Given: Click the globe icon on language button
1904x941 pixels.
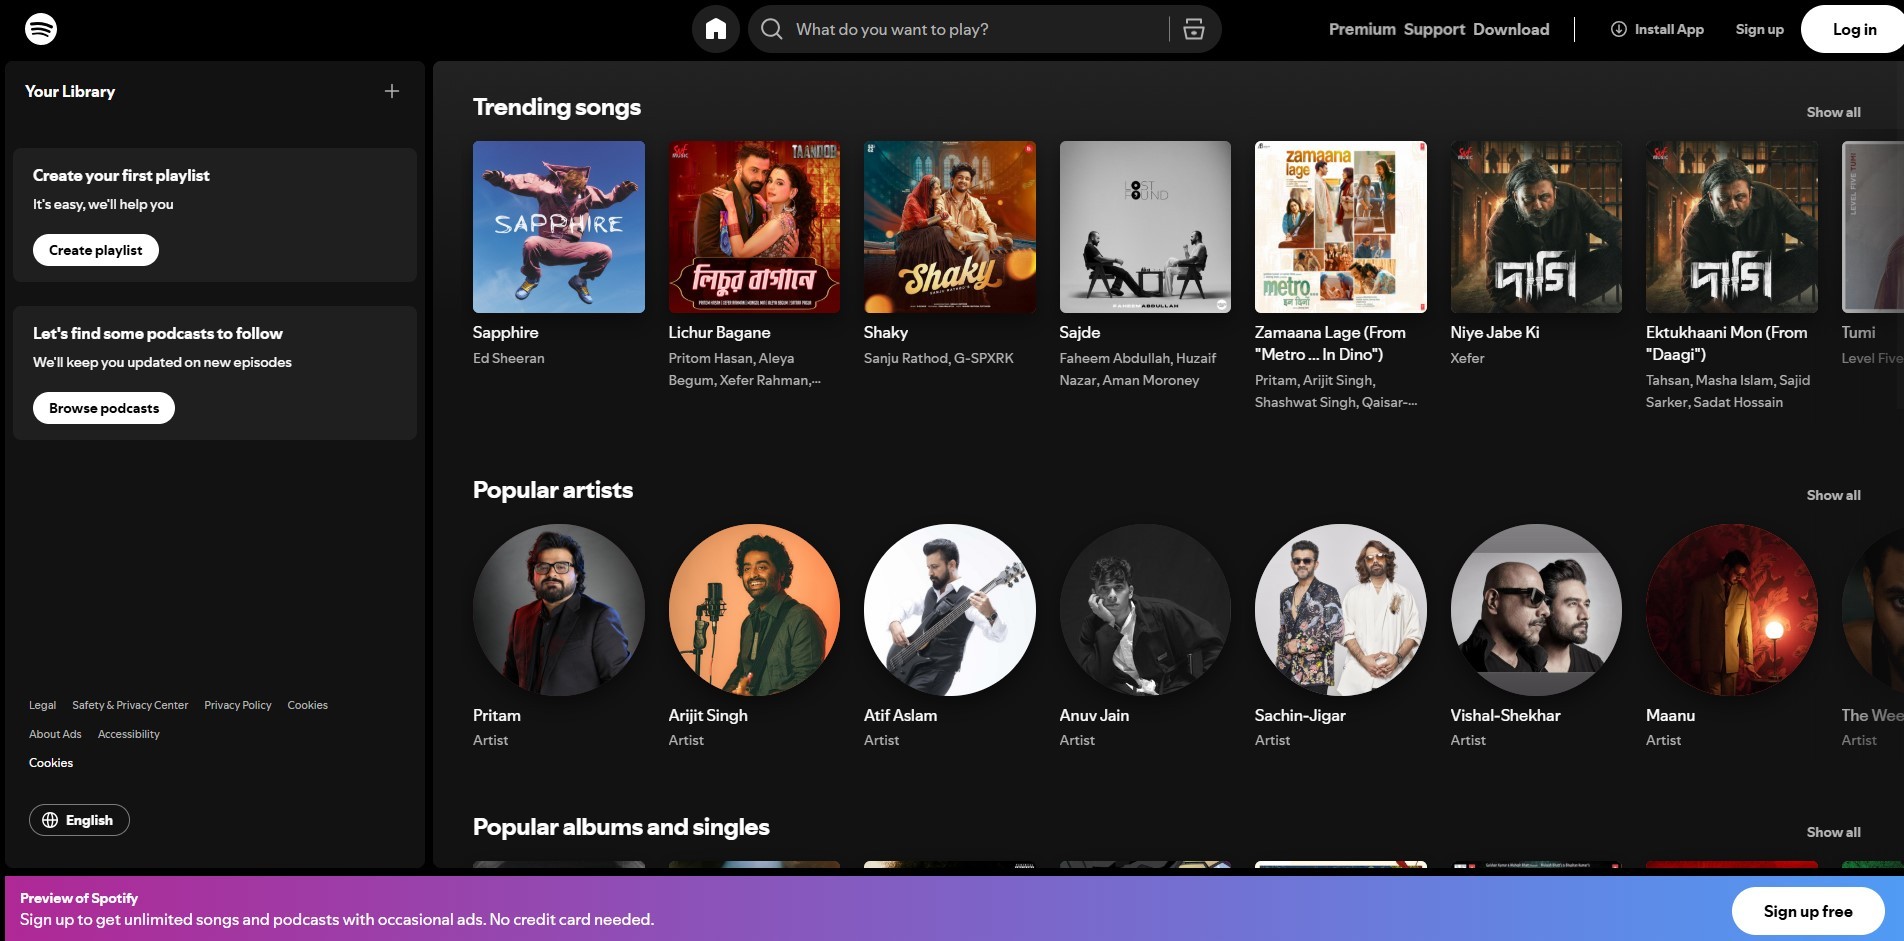Looking at the screenshot, I should (x=50, y=820).
